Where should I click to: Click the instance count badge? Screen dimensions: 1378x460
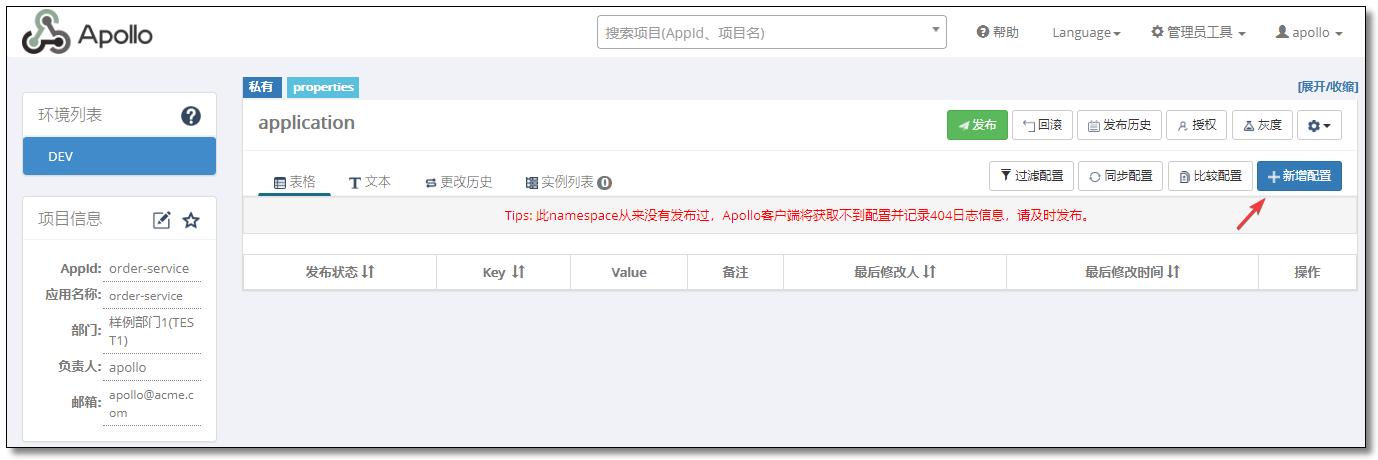tap(605, 183)
